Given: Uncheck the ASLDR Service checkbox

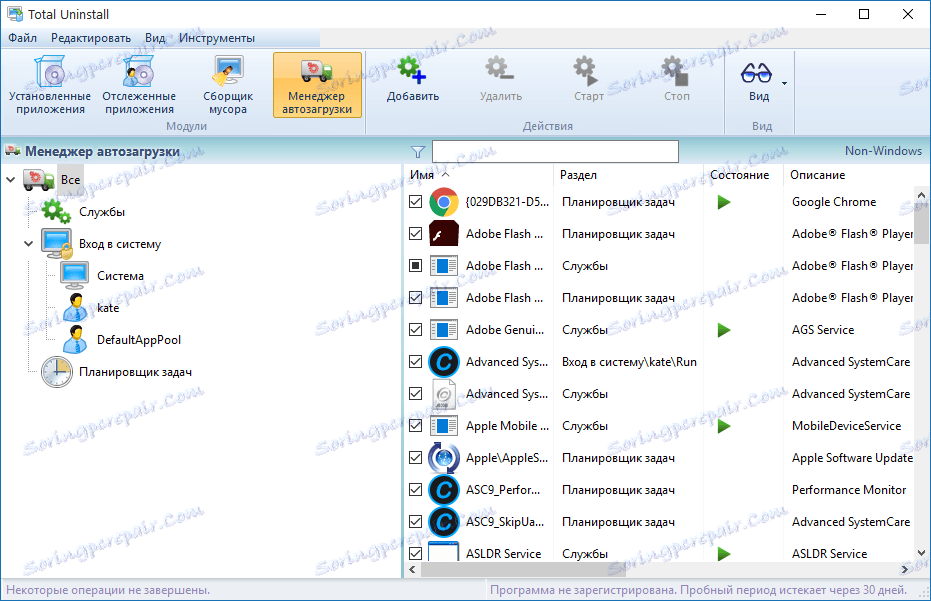Looking at the screenshot, I should pos(416,553).
